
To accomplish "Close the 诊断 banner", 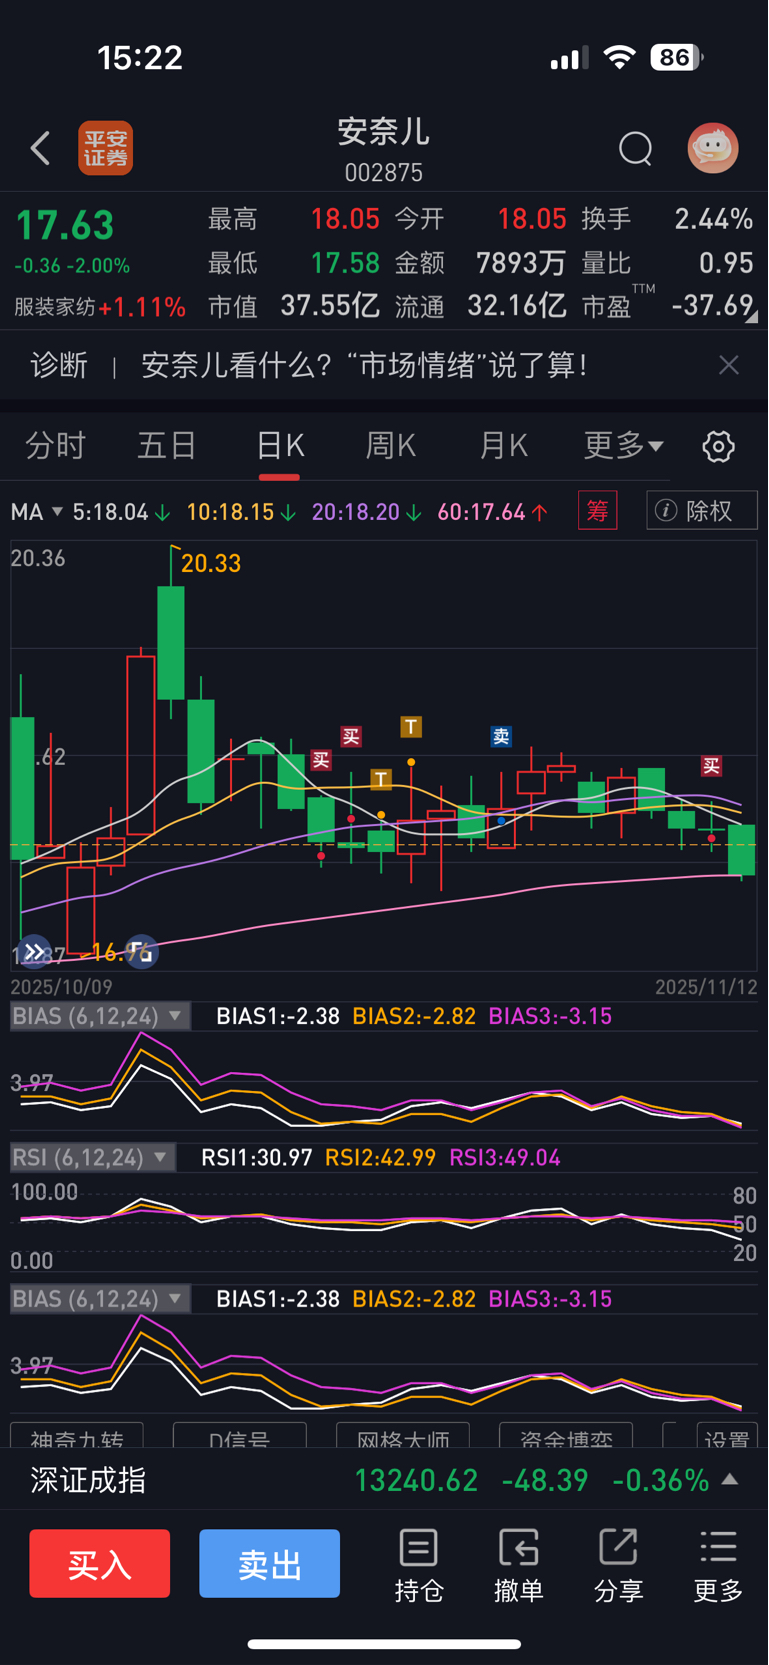I will (729, 365).
